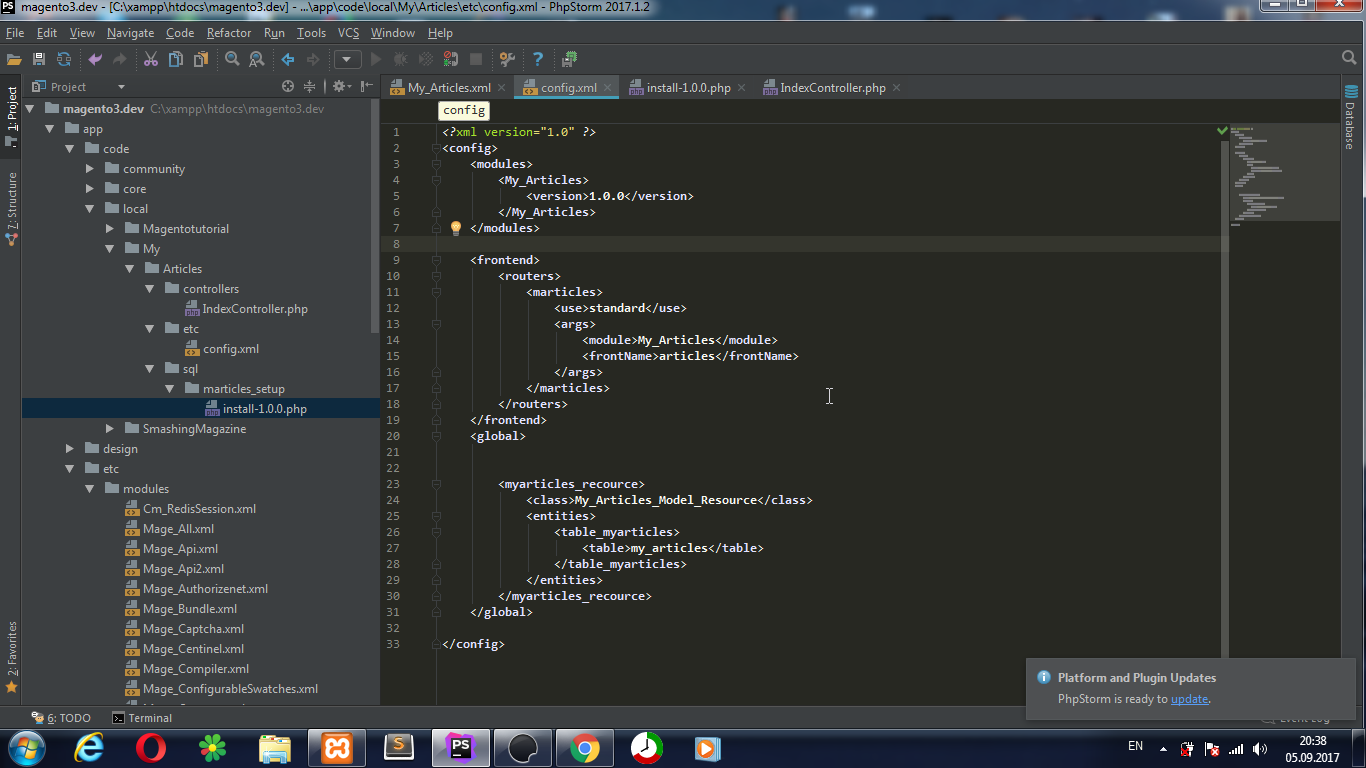Close the config.xml tab

coord(607,88)
